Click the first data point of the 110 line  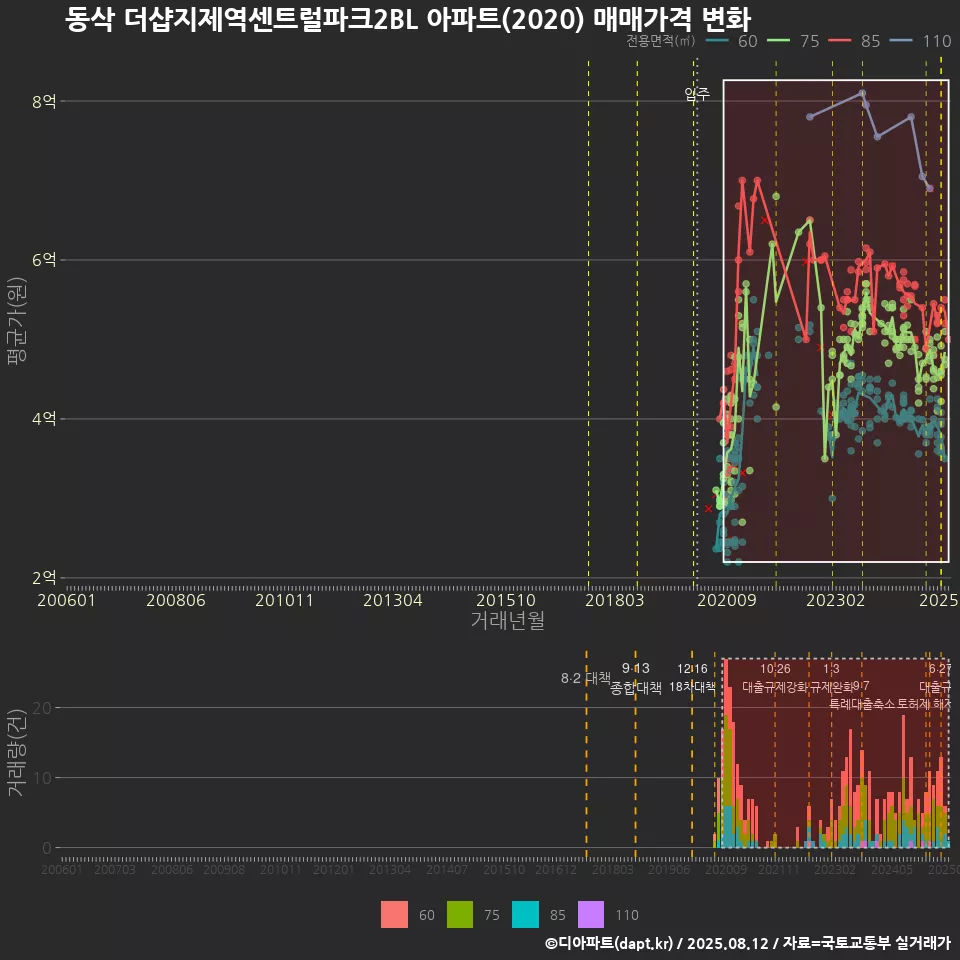(809, 116)
